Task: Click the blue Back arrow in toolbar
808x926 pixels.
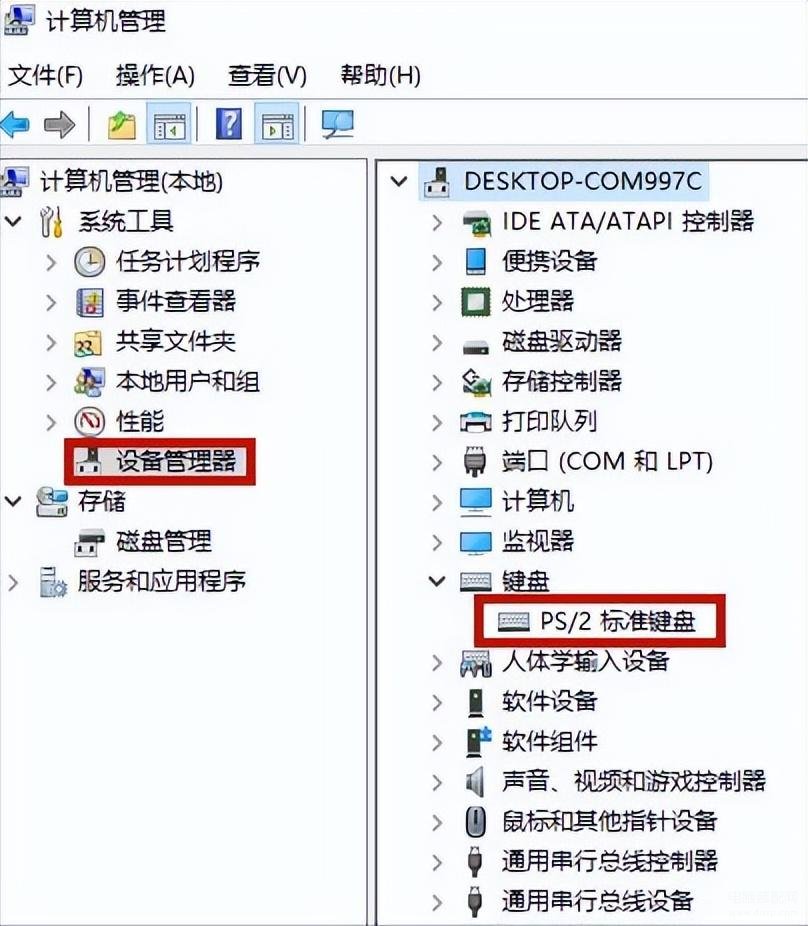Action: (15, 124)
